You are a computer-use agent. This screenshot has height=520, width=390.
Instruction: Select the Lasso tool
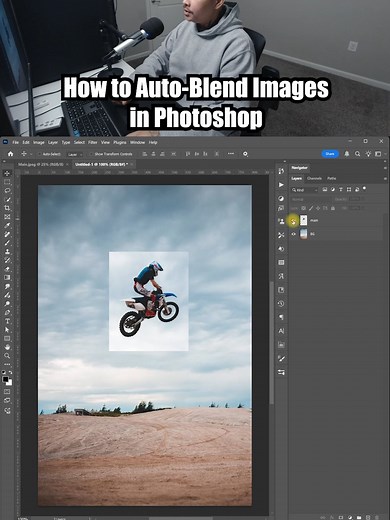(x=7, y=191)
